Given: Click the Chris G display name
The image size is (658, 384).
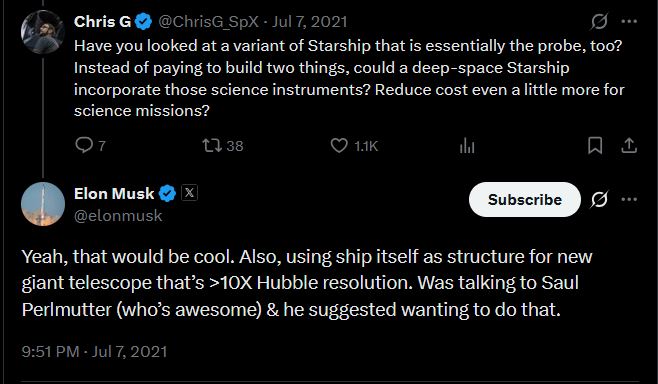Looking at the screenshot, I should [x=102, y=21].
